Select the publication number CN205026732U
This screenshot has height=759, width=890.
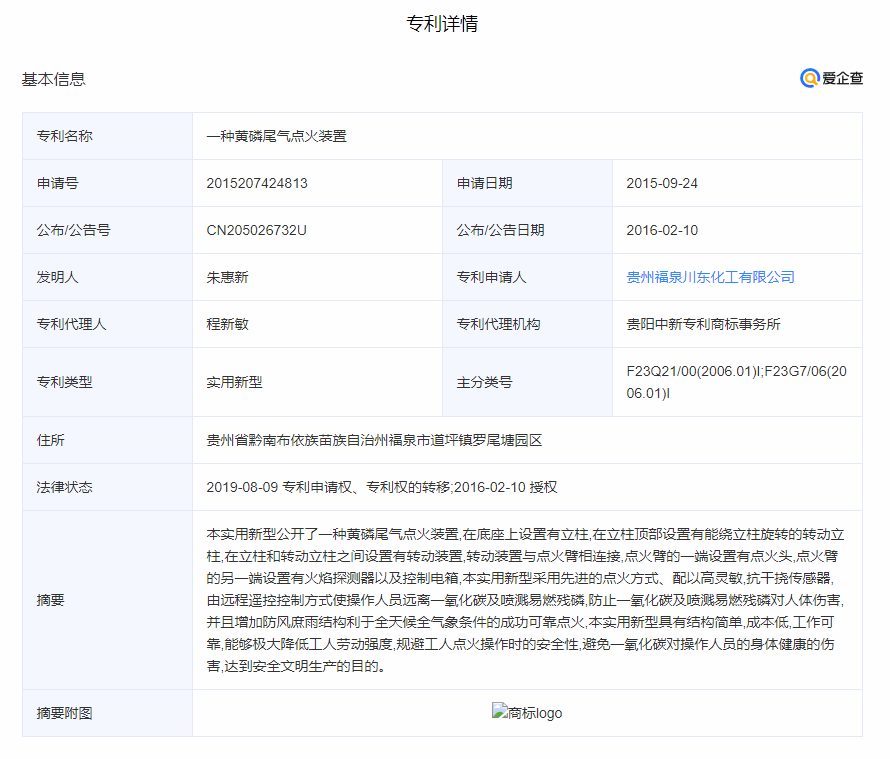click(256, 230)
